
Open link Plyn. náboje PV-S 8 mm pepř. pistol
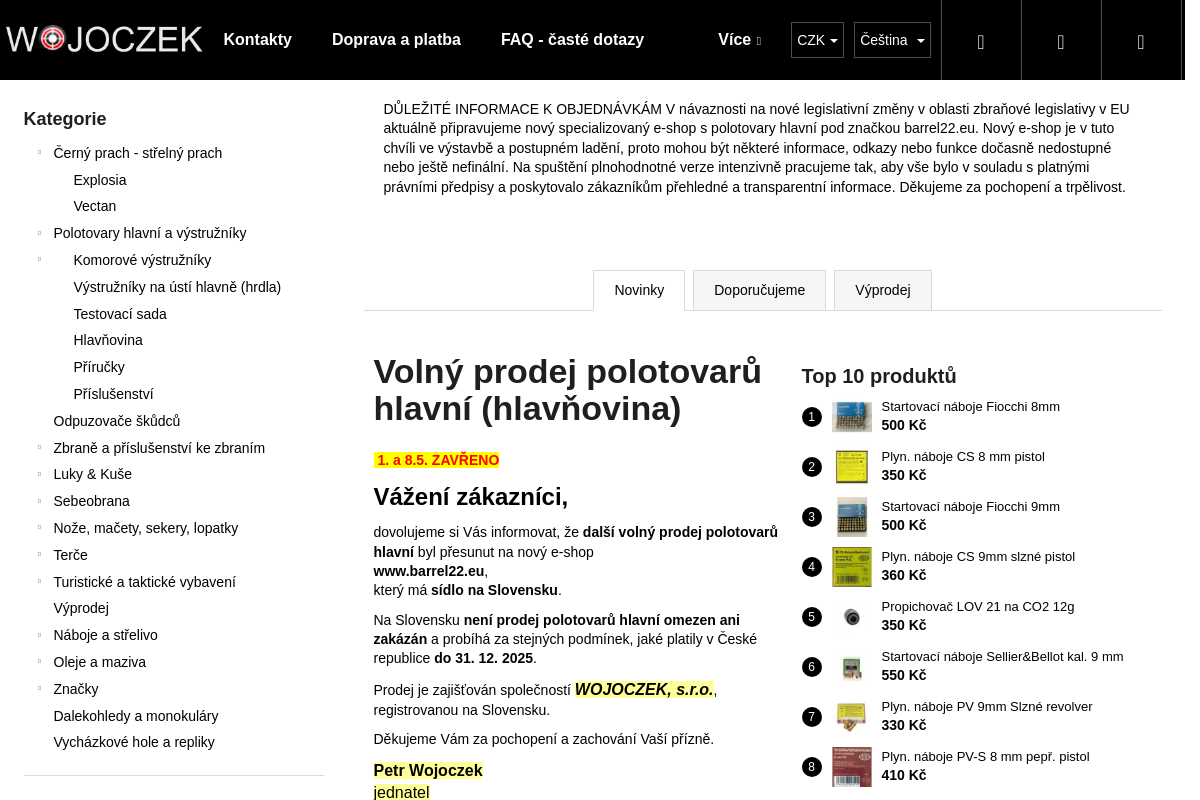(x=985, y=757)
